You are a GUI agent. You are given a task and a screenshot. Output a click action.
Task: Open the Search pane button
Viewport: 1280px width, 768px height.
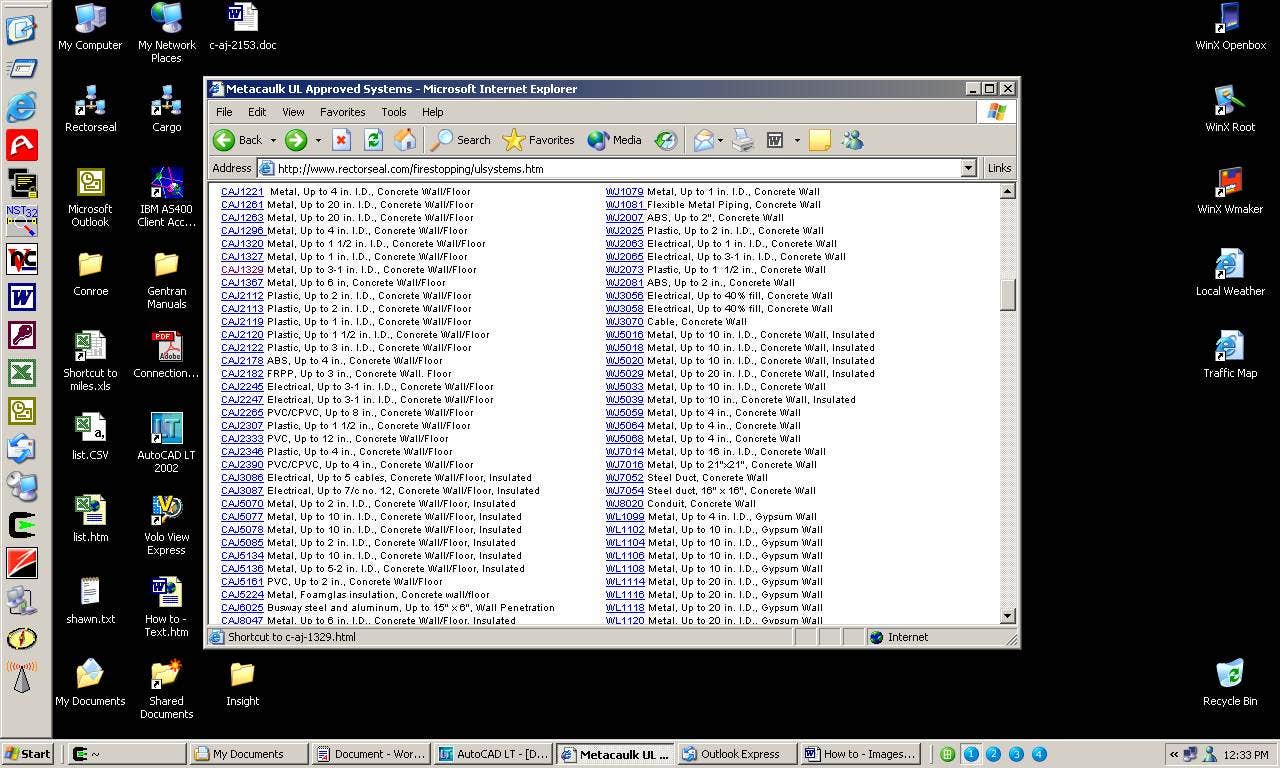pos(461,140)
